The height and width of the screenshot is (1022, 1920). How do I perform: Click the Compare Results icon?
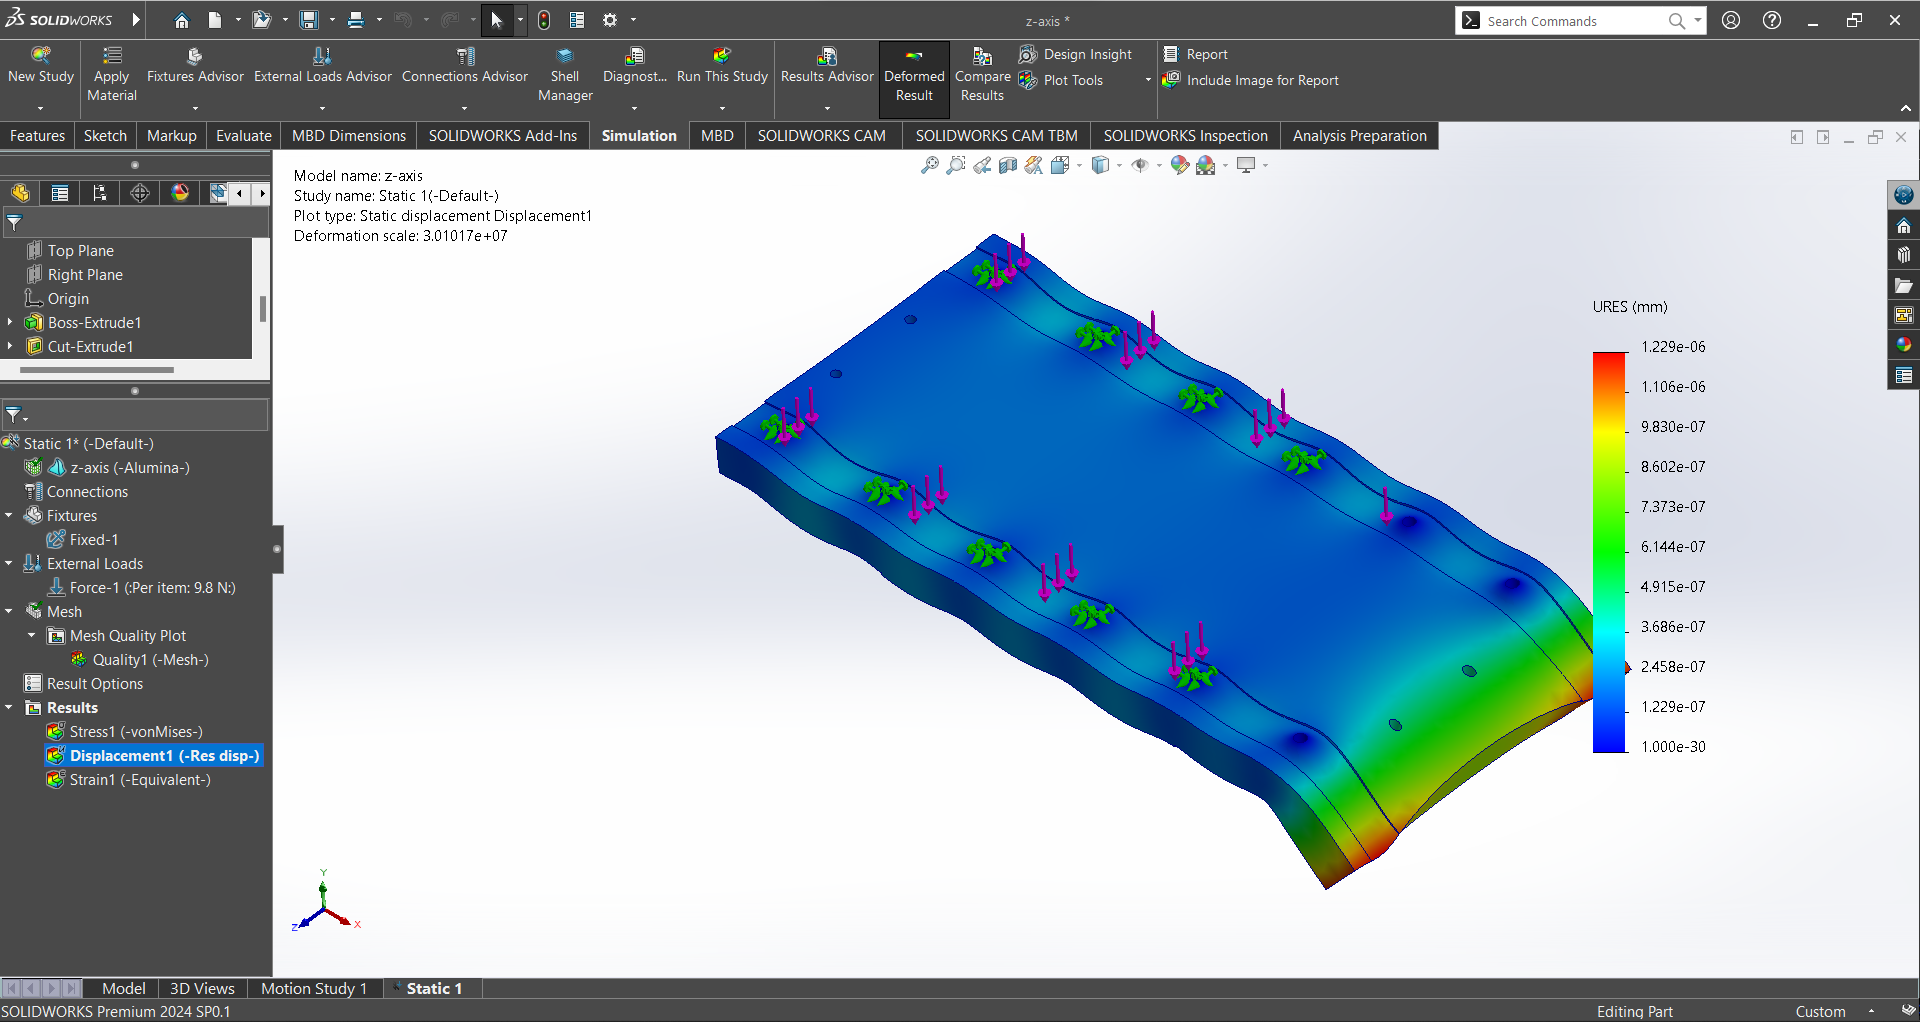982,57
